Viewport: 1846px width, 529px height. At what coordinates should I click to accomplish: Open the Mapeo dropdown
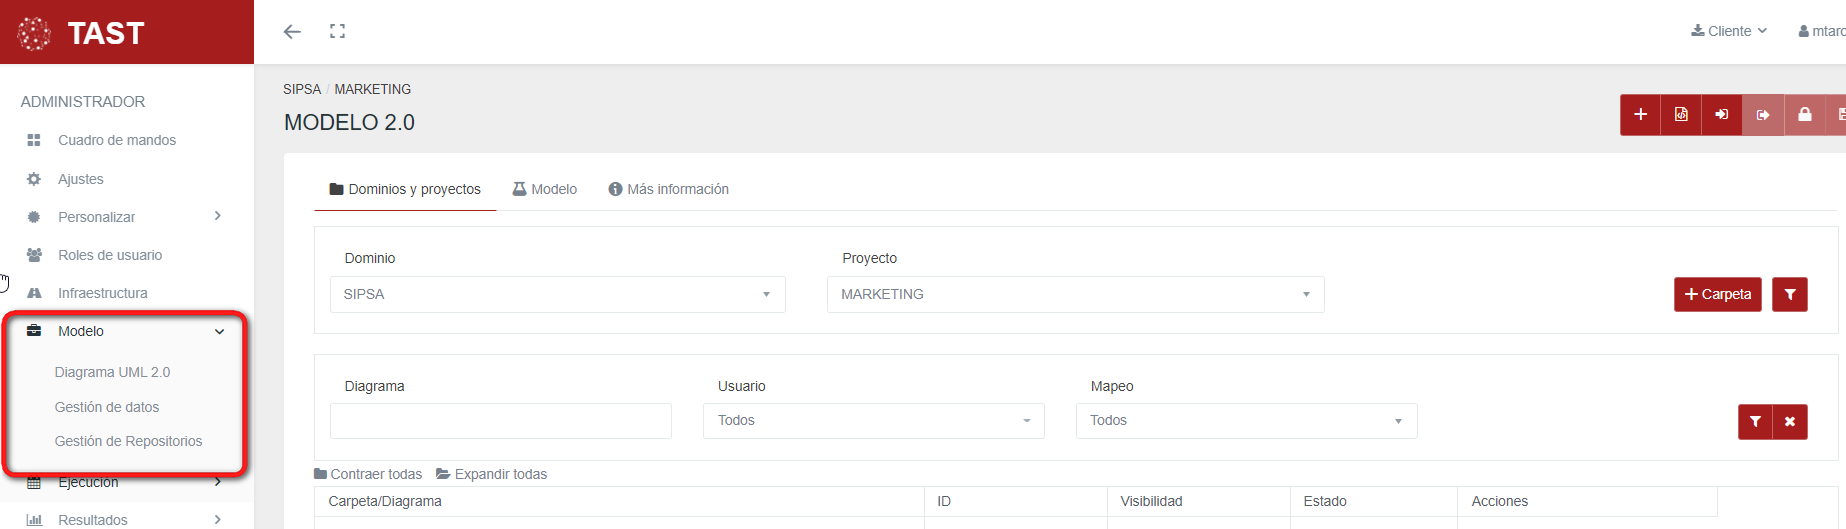click(1246, 421)
